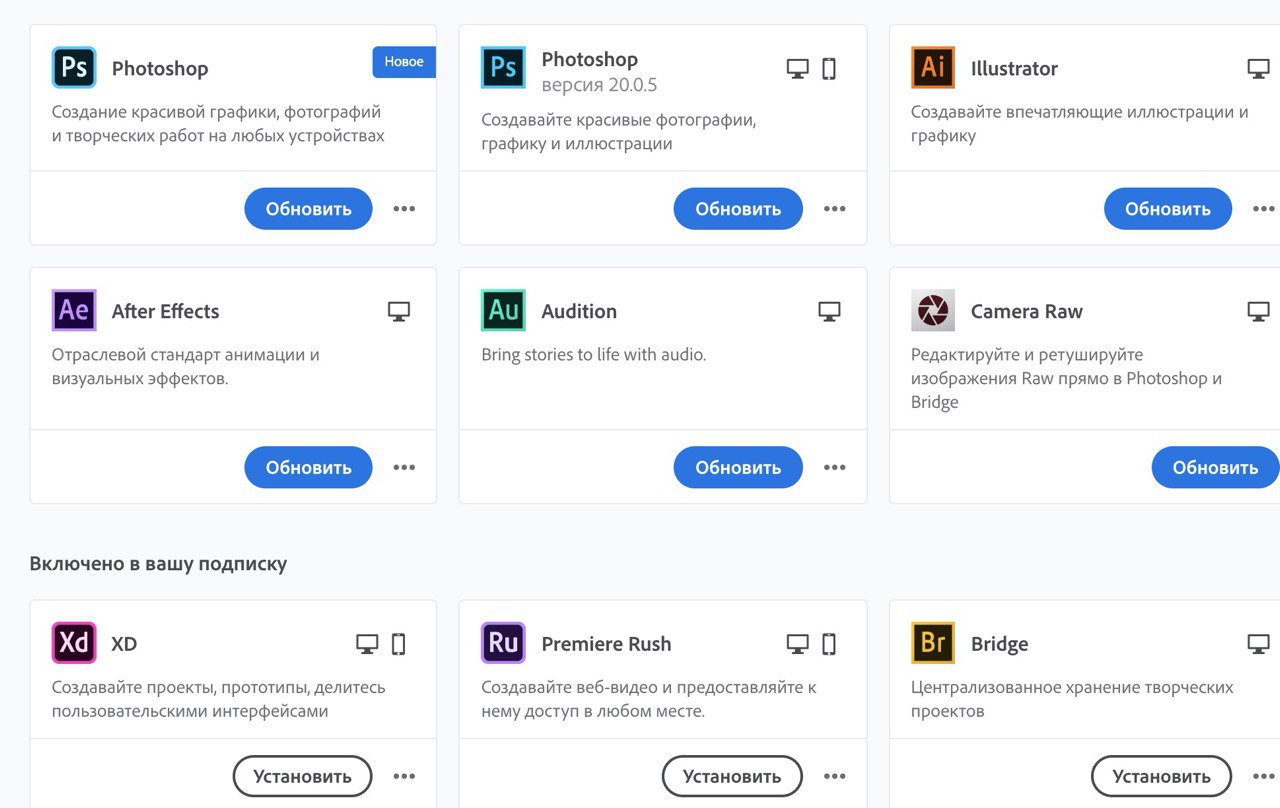Click the Camera Raw aperture icon
1280x808 pixels.
click(x=933, y=310)
